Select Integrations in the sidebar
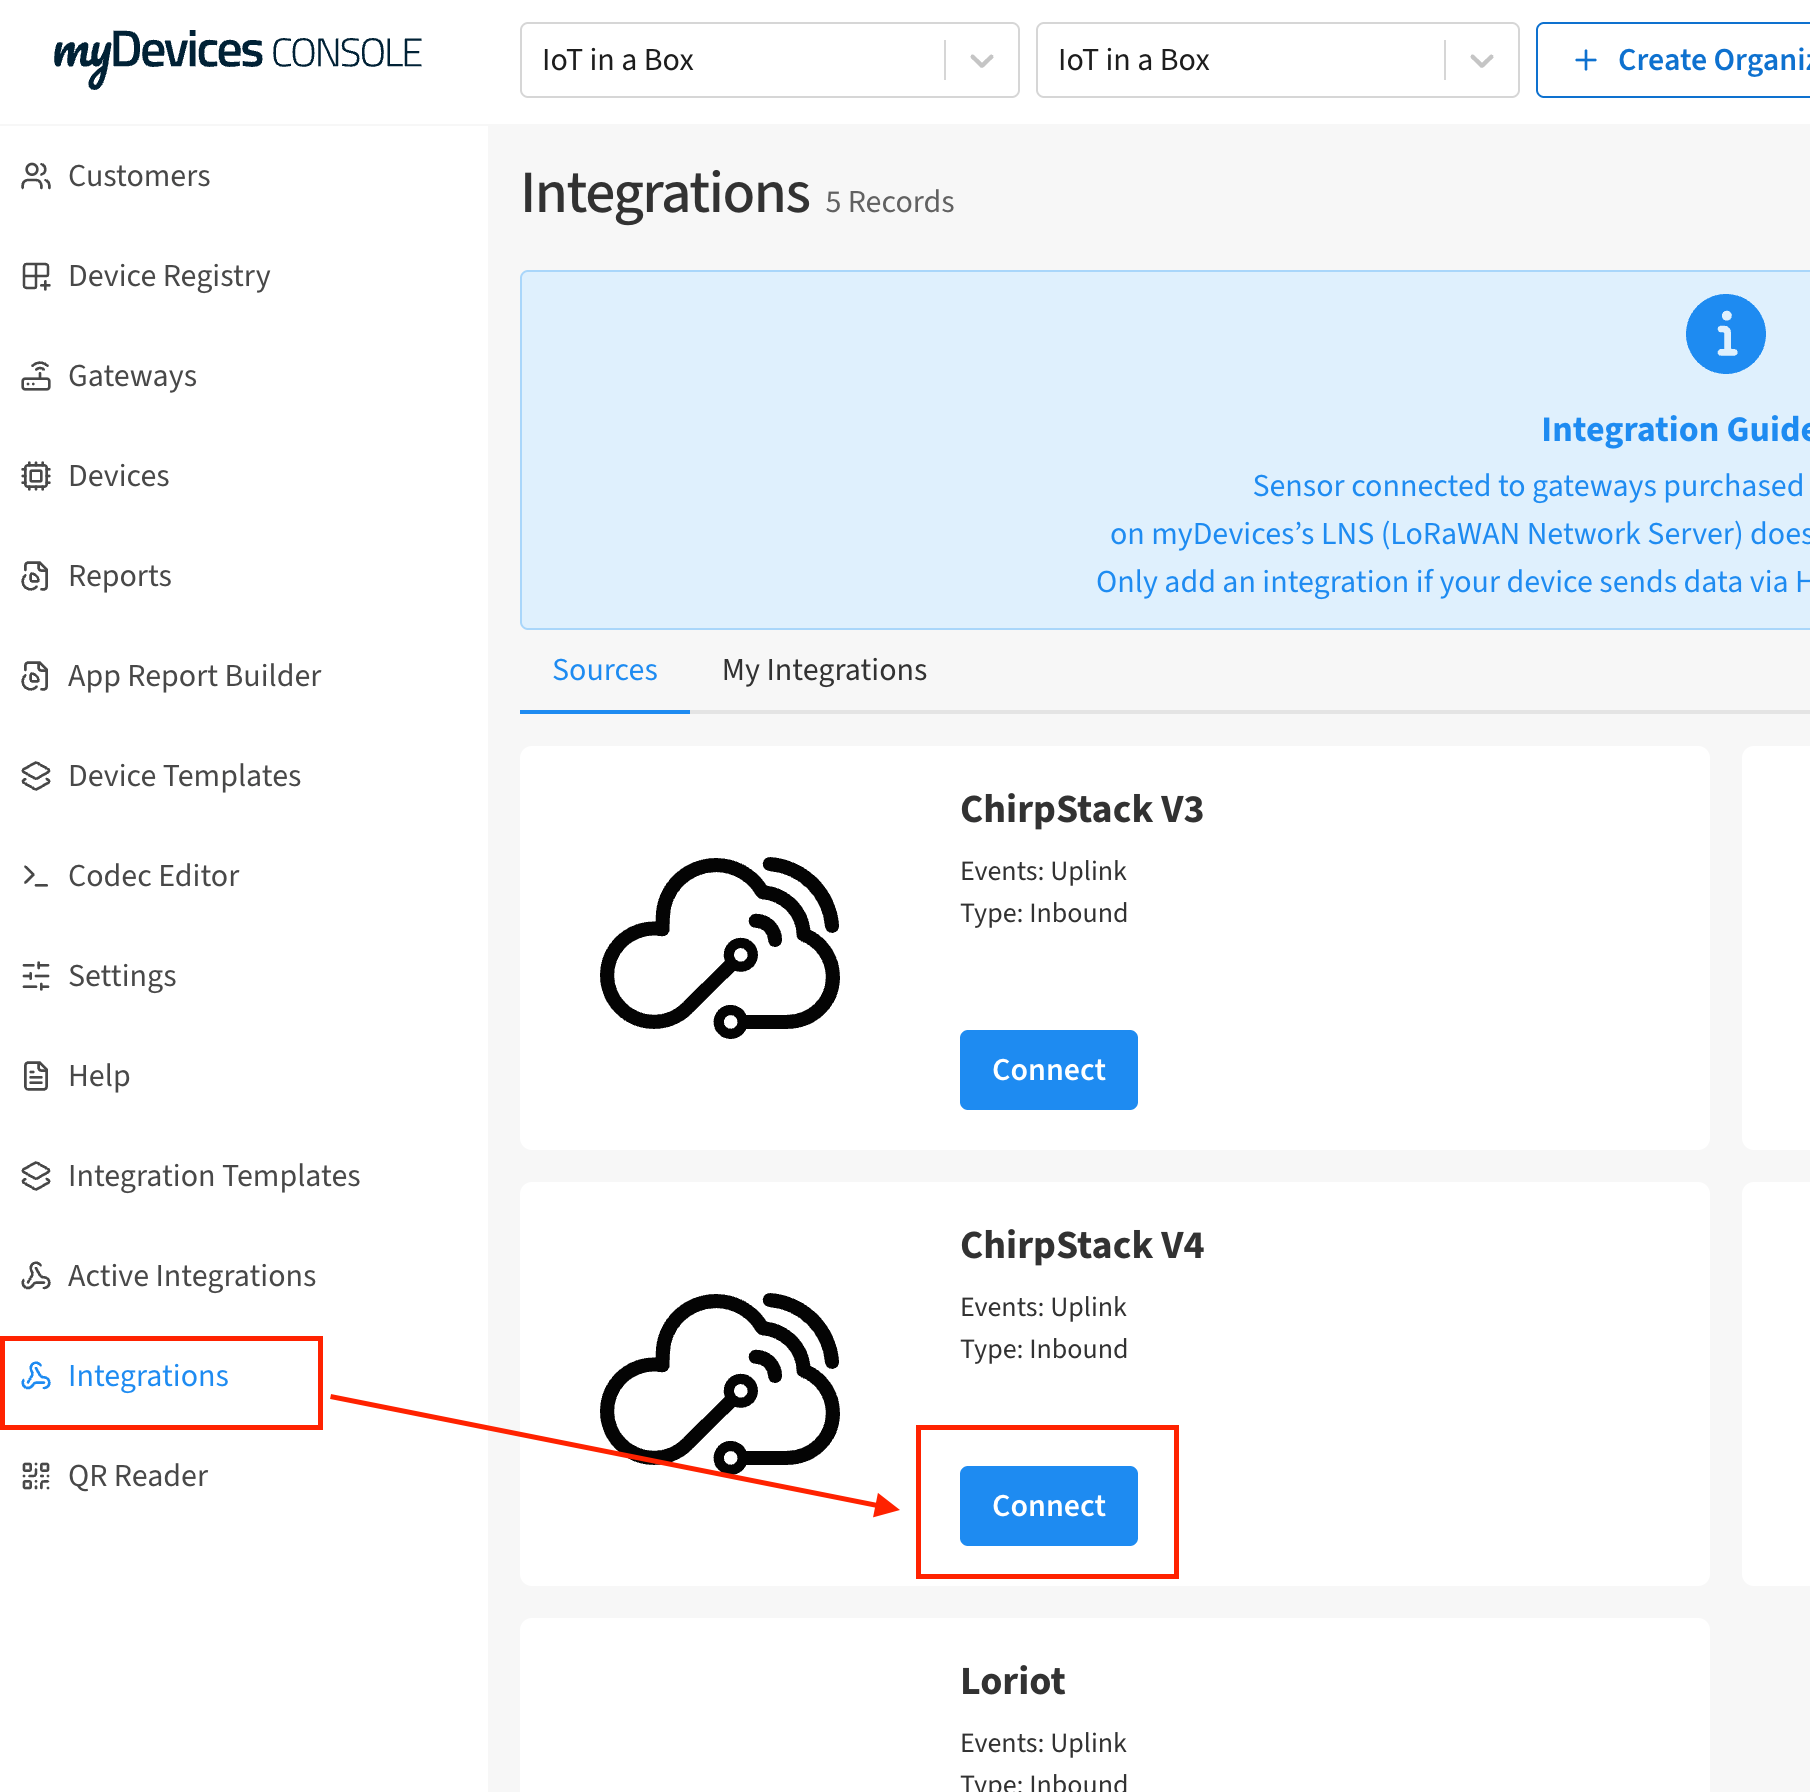This screenshot has height=1792, width=1810. click(148, 1376)
